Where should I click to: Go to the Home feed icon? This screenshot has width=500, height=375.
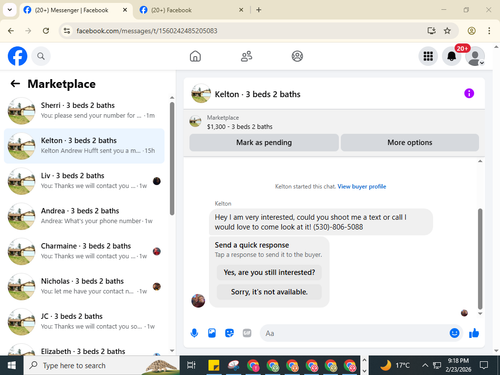point(195,56)
